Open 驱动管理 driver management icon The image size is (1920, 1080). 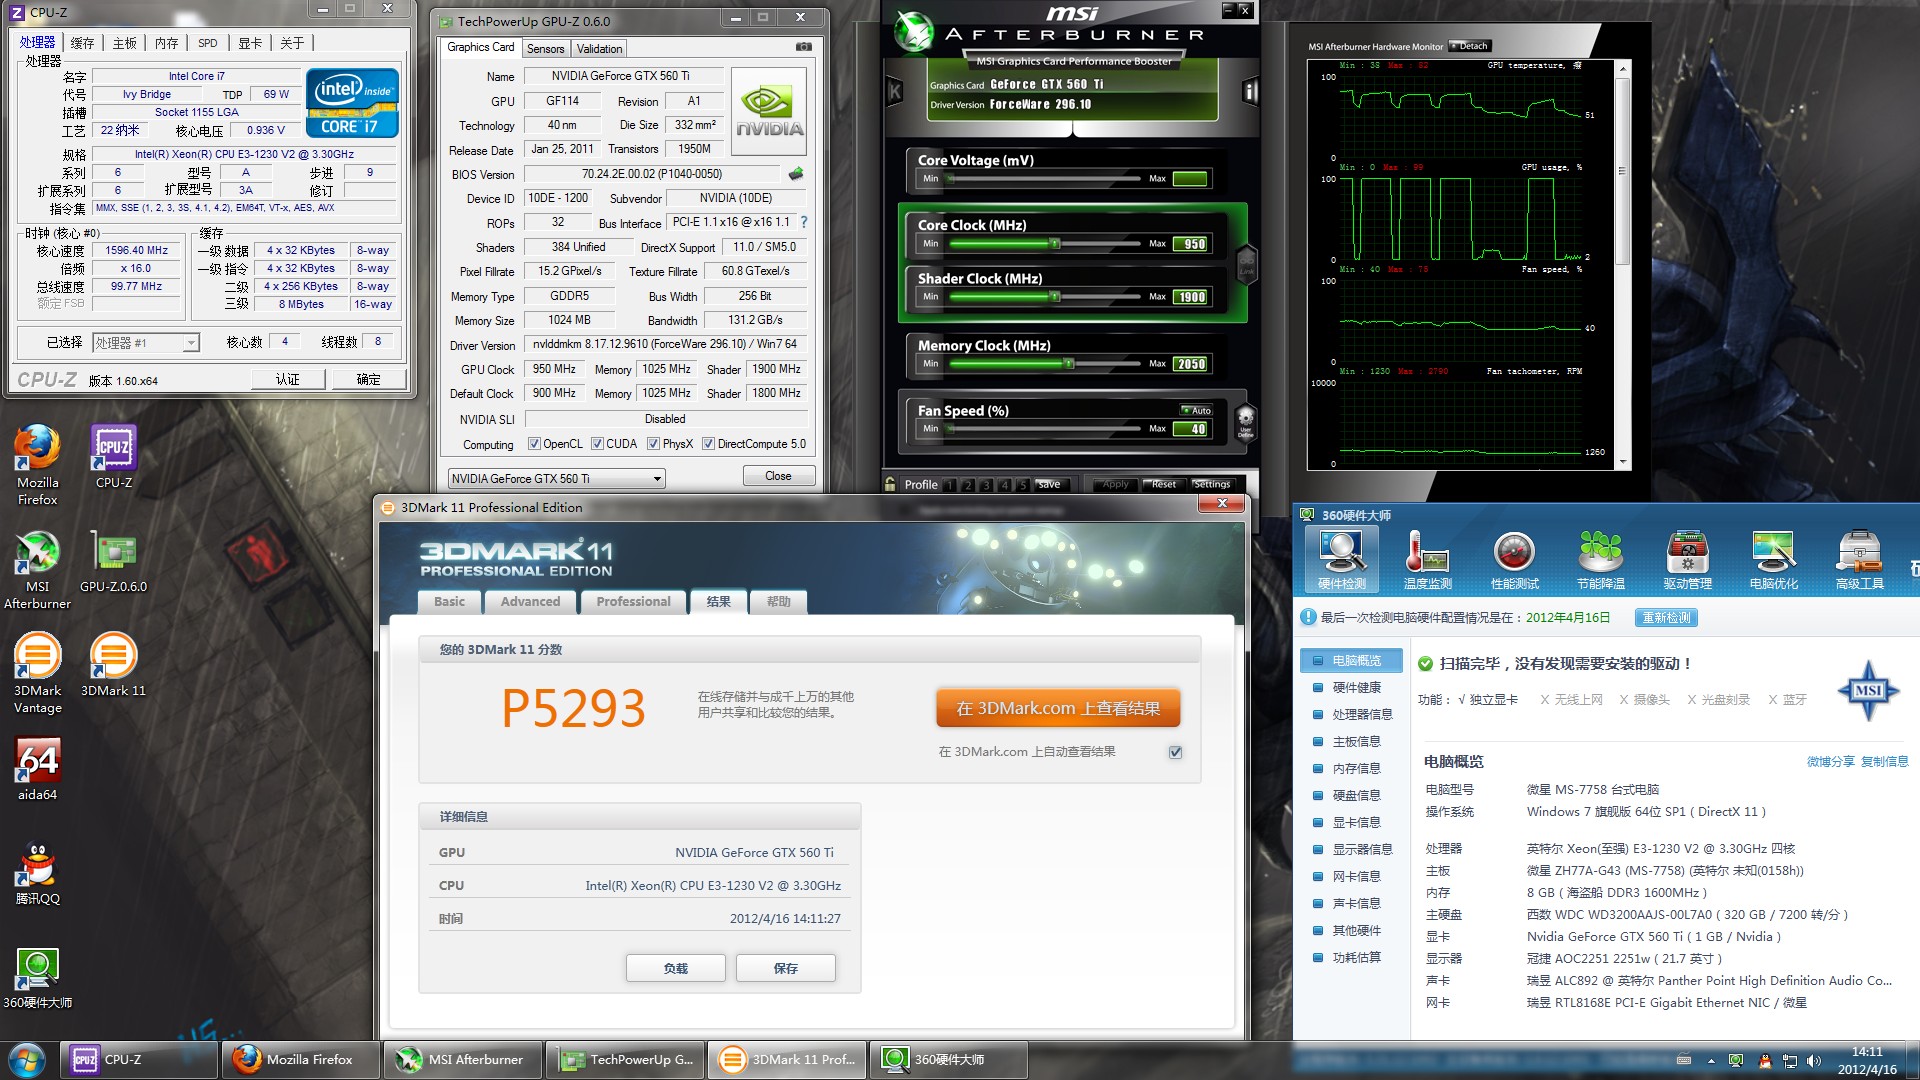pos(1687,559)
